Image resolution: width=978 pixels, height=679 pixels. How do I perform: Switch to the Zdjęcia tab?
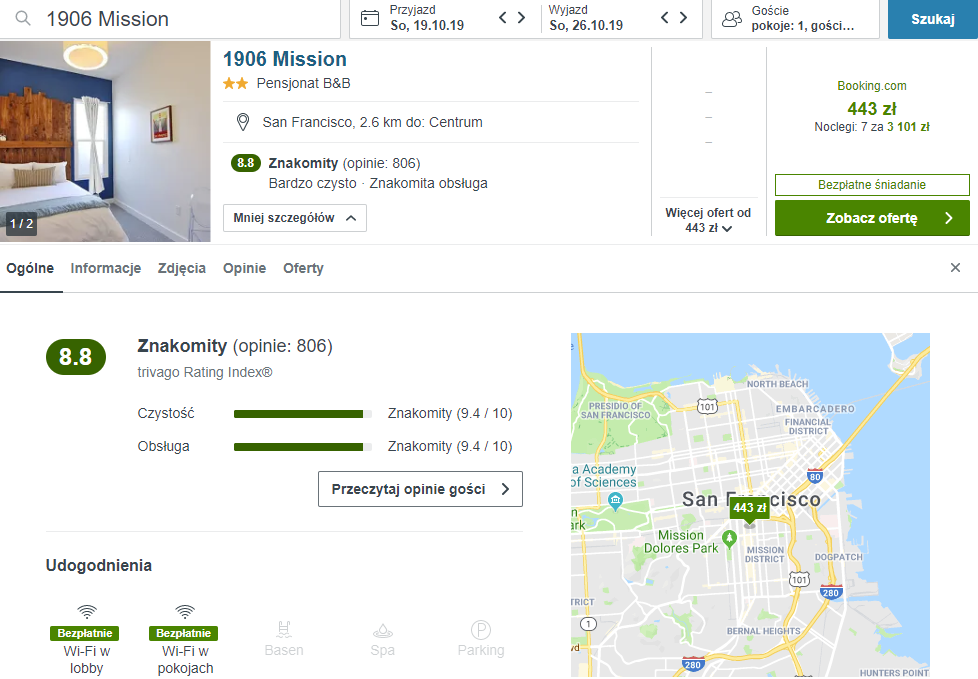[182, 268]
